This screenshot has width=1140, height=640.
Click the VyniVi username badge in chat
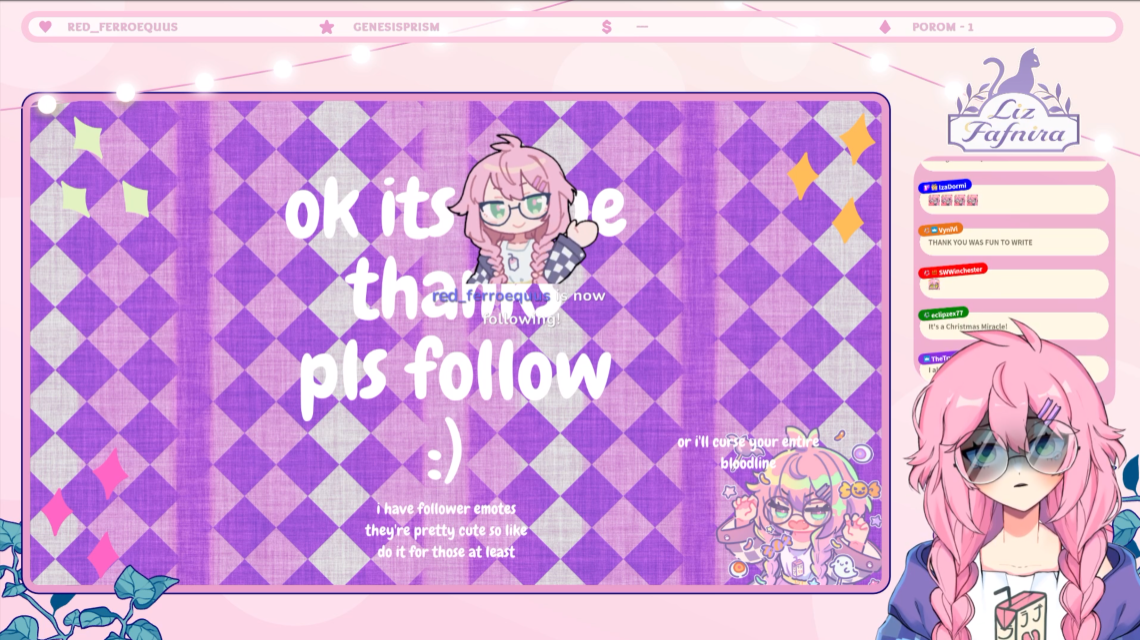coord(941,230)
